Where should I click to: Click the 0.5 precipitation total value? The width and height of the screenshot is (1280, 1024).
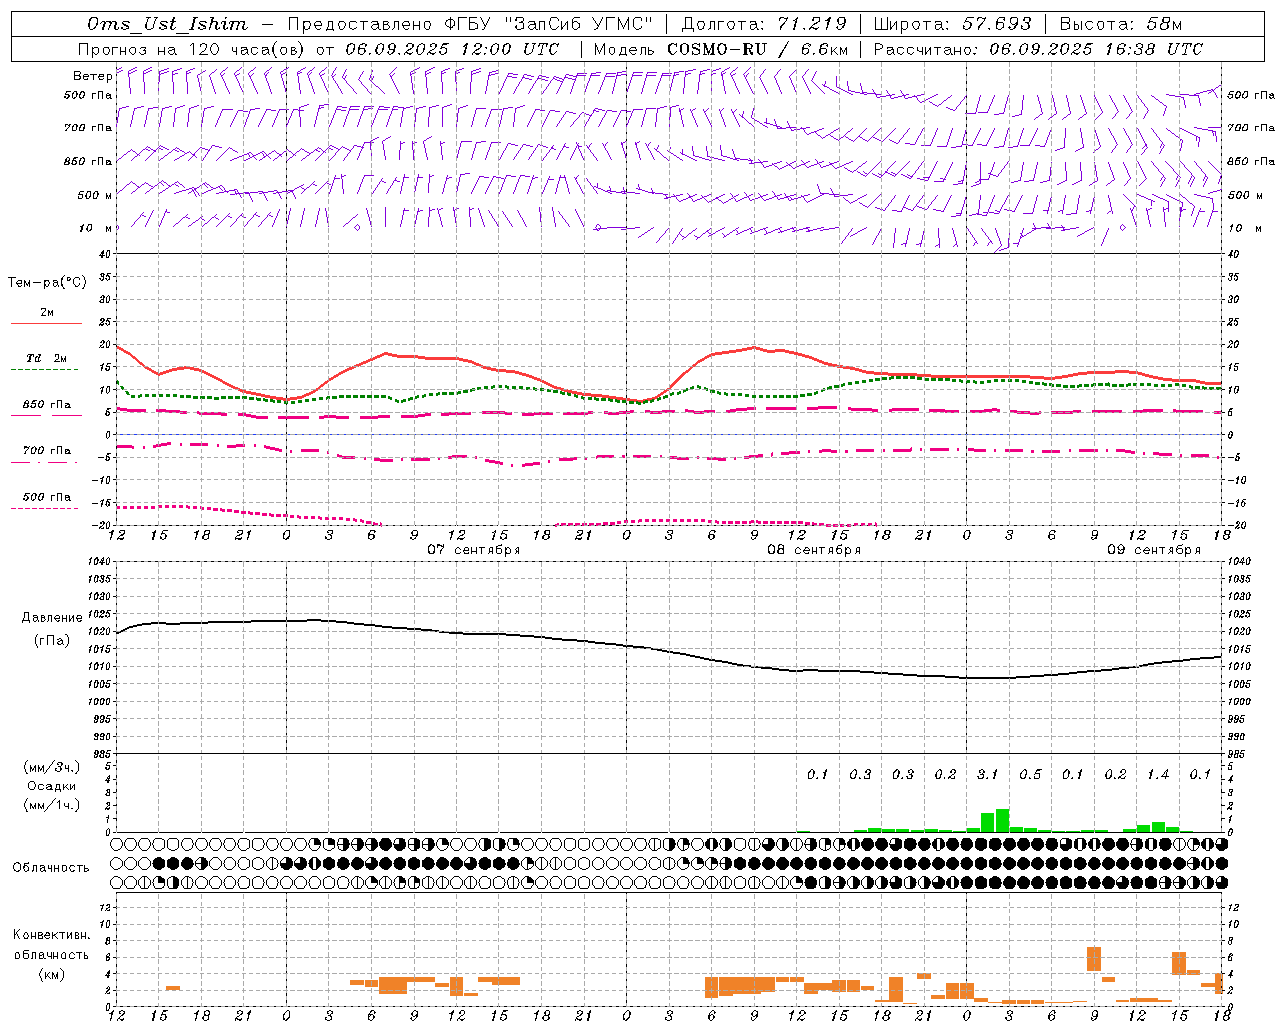tap(1030, 775)
